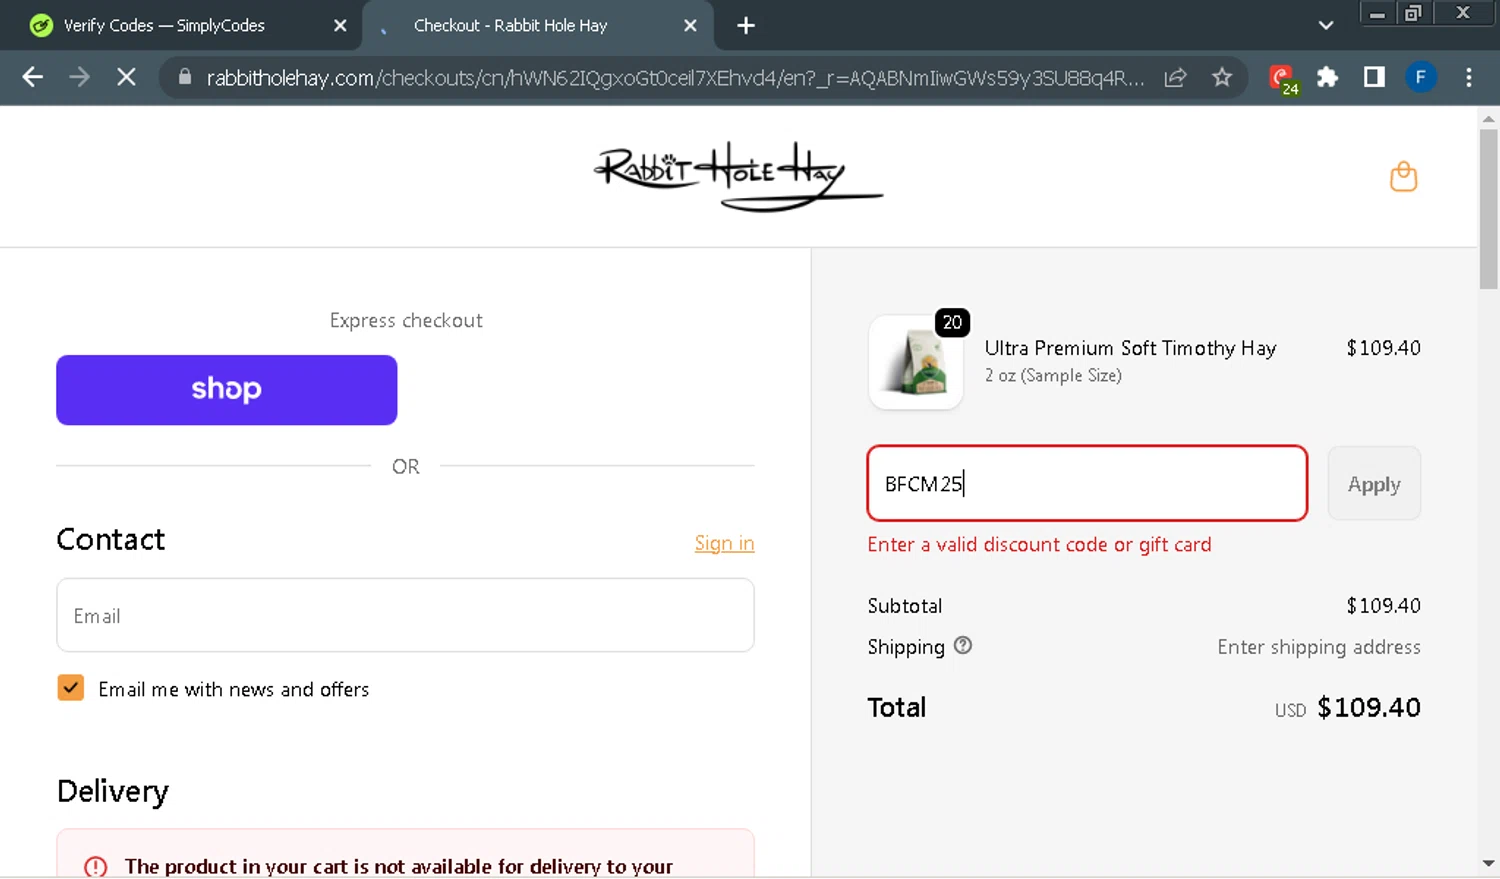Open the red extension with badge 24
1500x879 pixels.
click(x=1282, y=79)
